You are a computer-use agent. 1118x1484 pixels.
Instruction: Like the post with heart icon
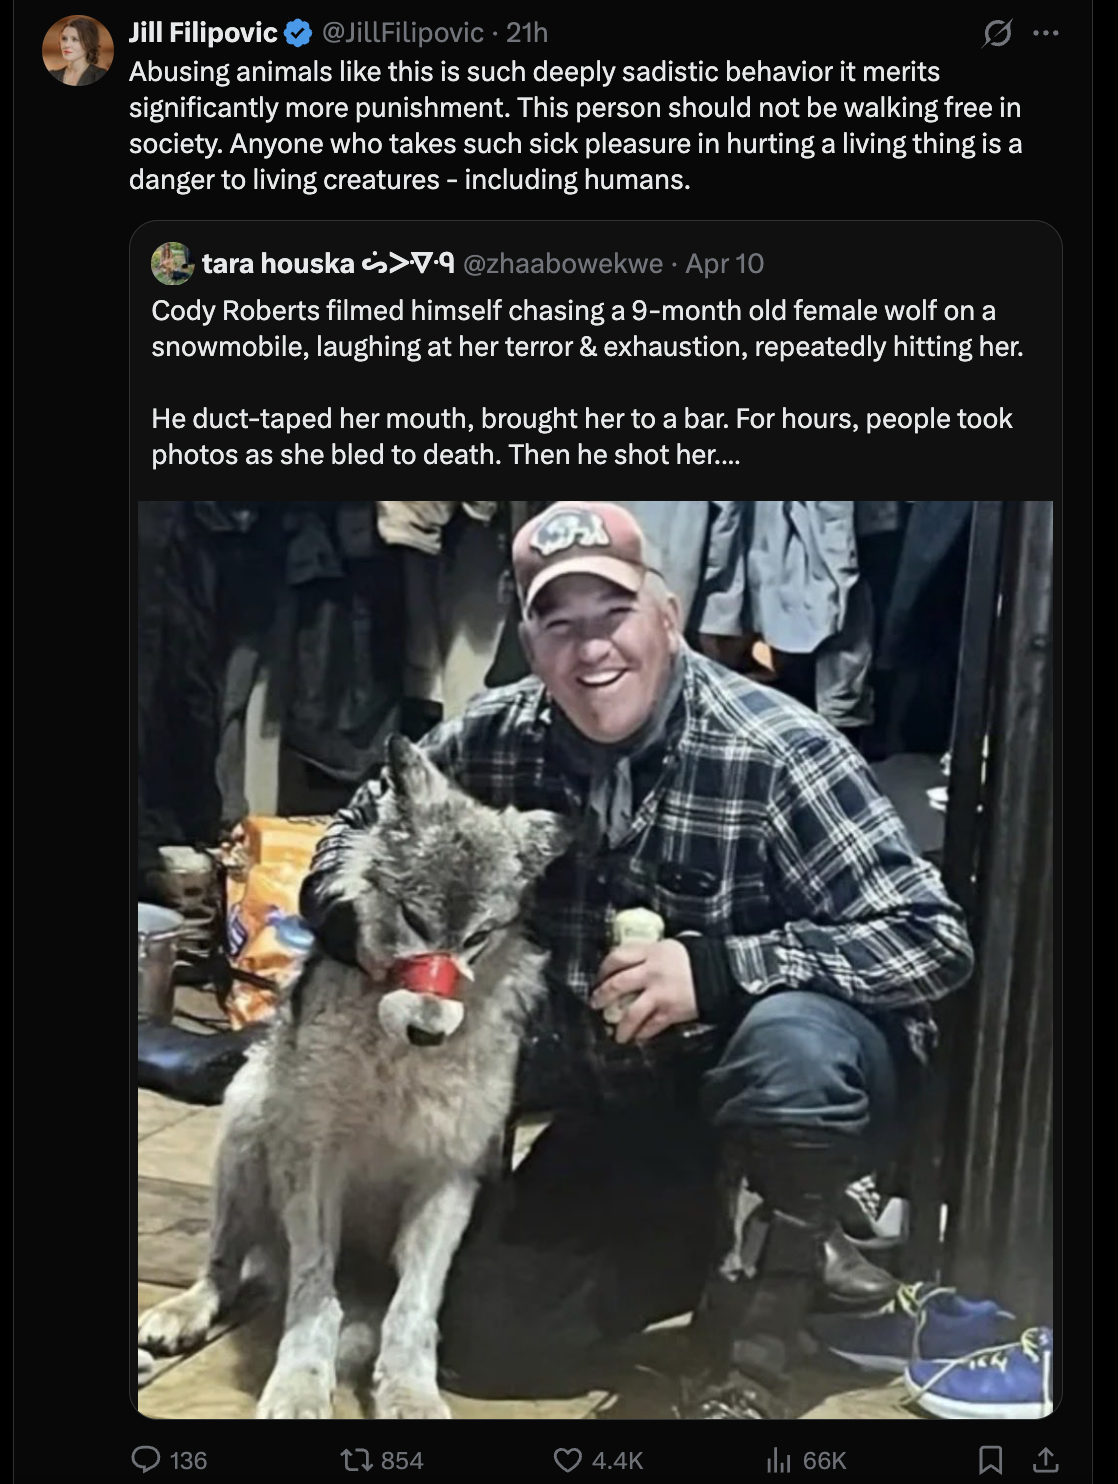point(567,1460)
